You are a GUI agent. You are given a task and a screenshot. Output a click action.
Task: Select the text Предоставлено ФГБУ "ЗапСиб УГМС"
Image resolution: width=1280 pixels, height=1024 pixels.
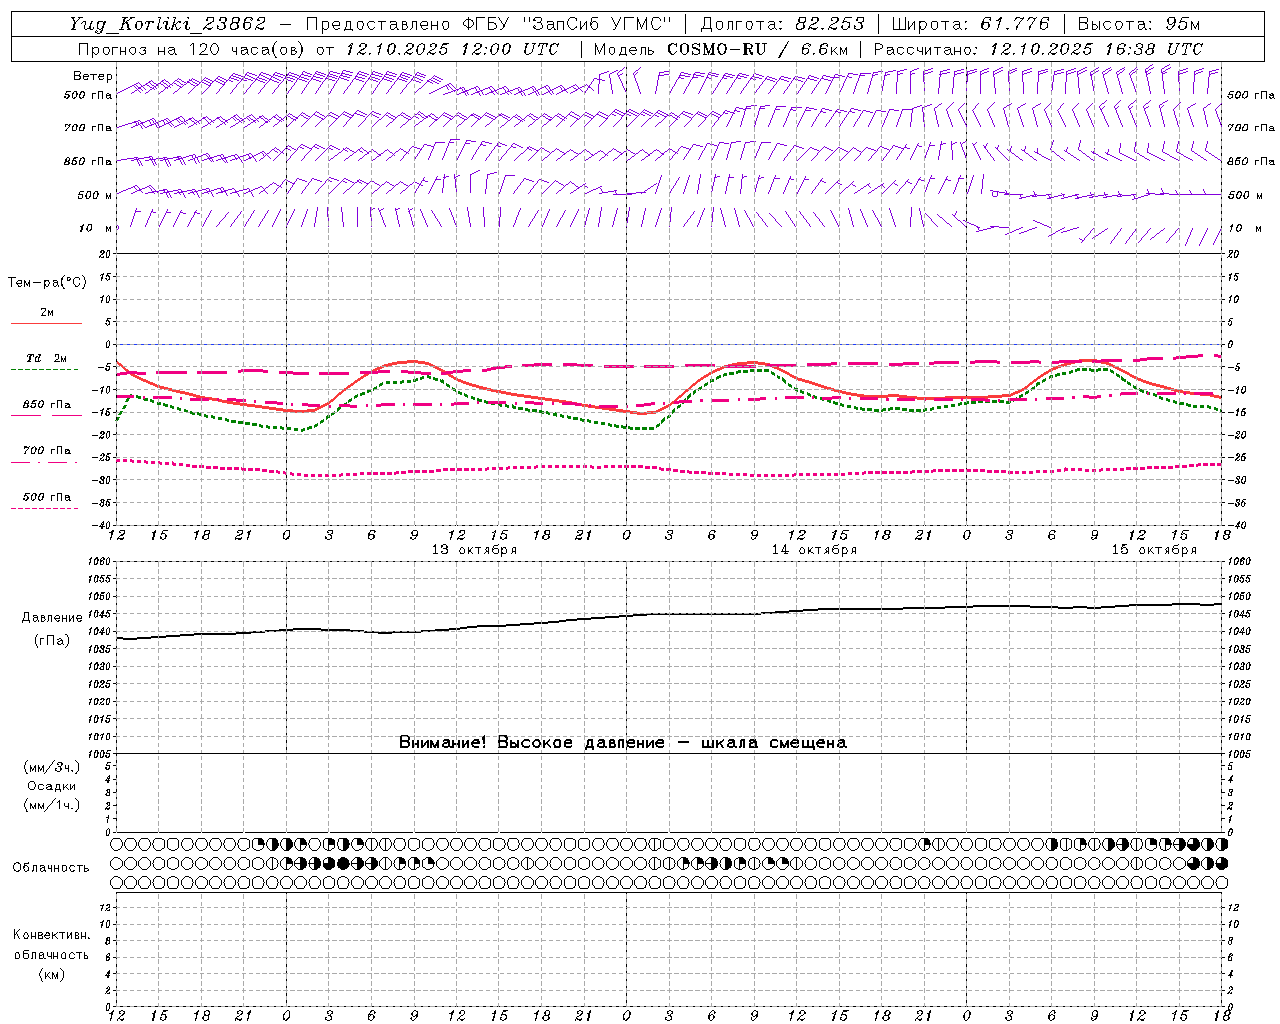[489, 24]
